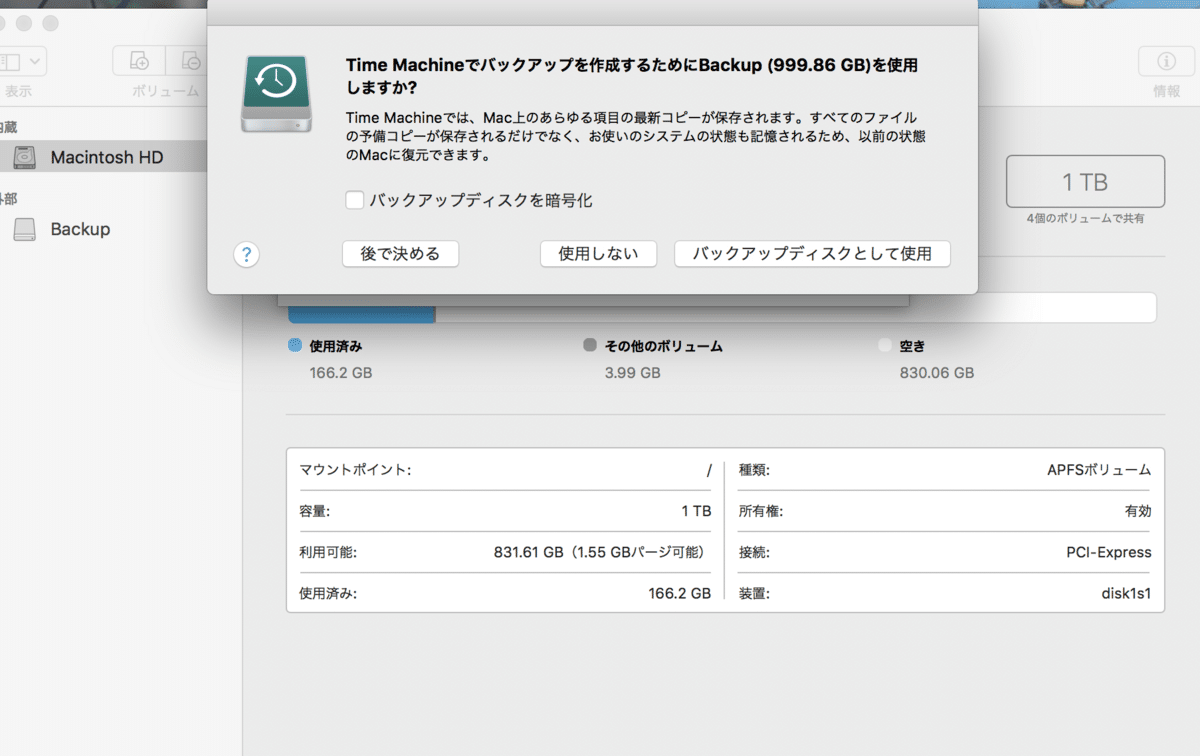Viewport: 1200px width, 756px height.
Task: Click the 装置 disk1s1 row in table
Action: click(944, 593)
